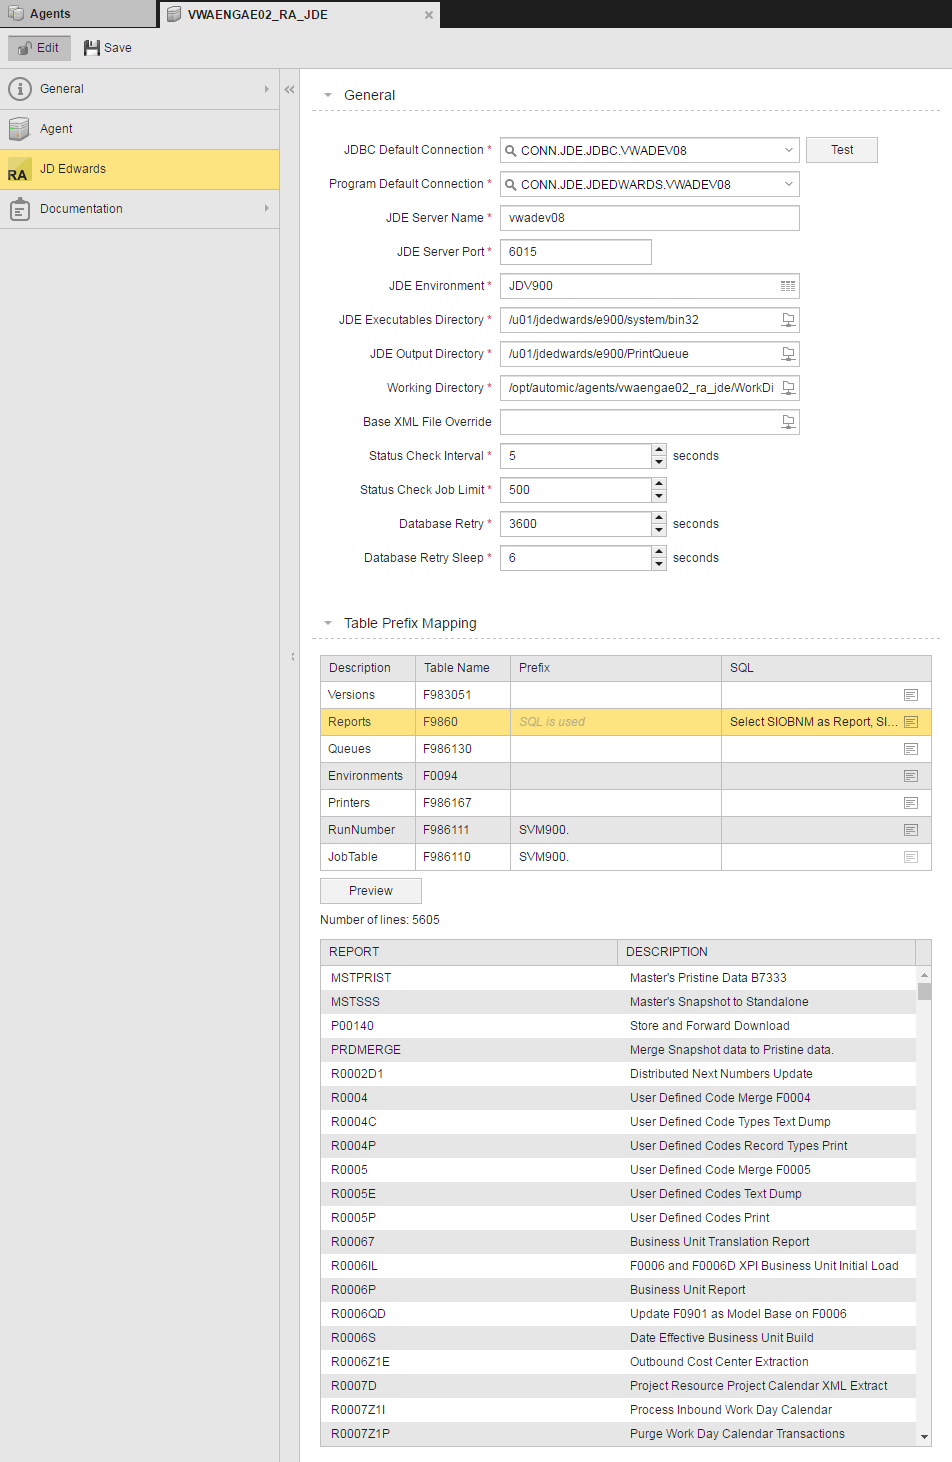Screen dimensions: 952x1462
Task: Click the Save button
Action: coord(108,48)
